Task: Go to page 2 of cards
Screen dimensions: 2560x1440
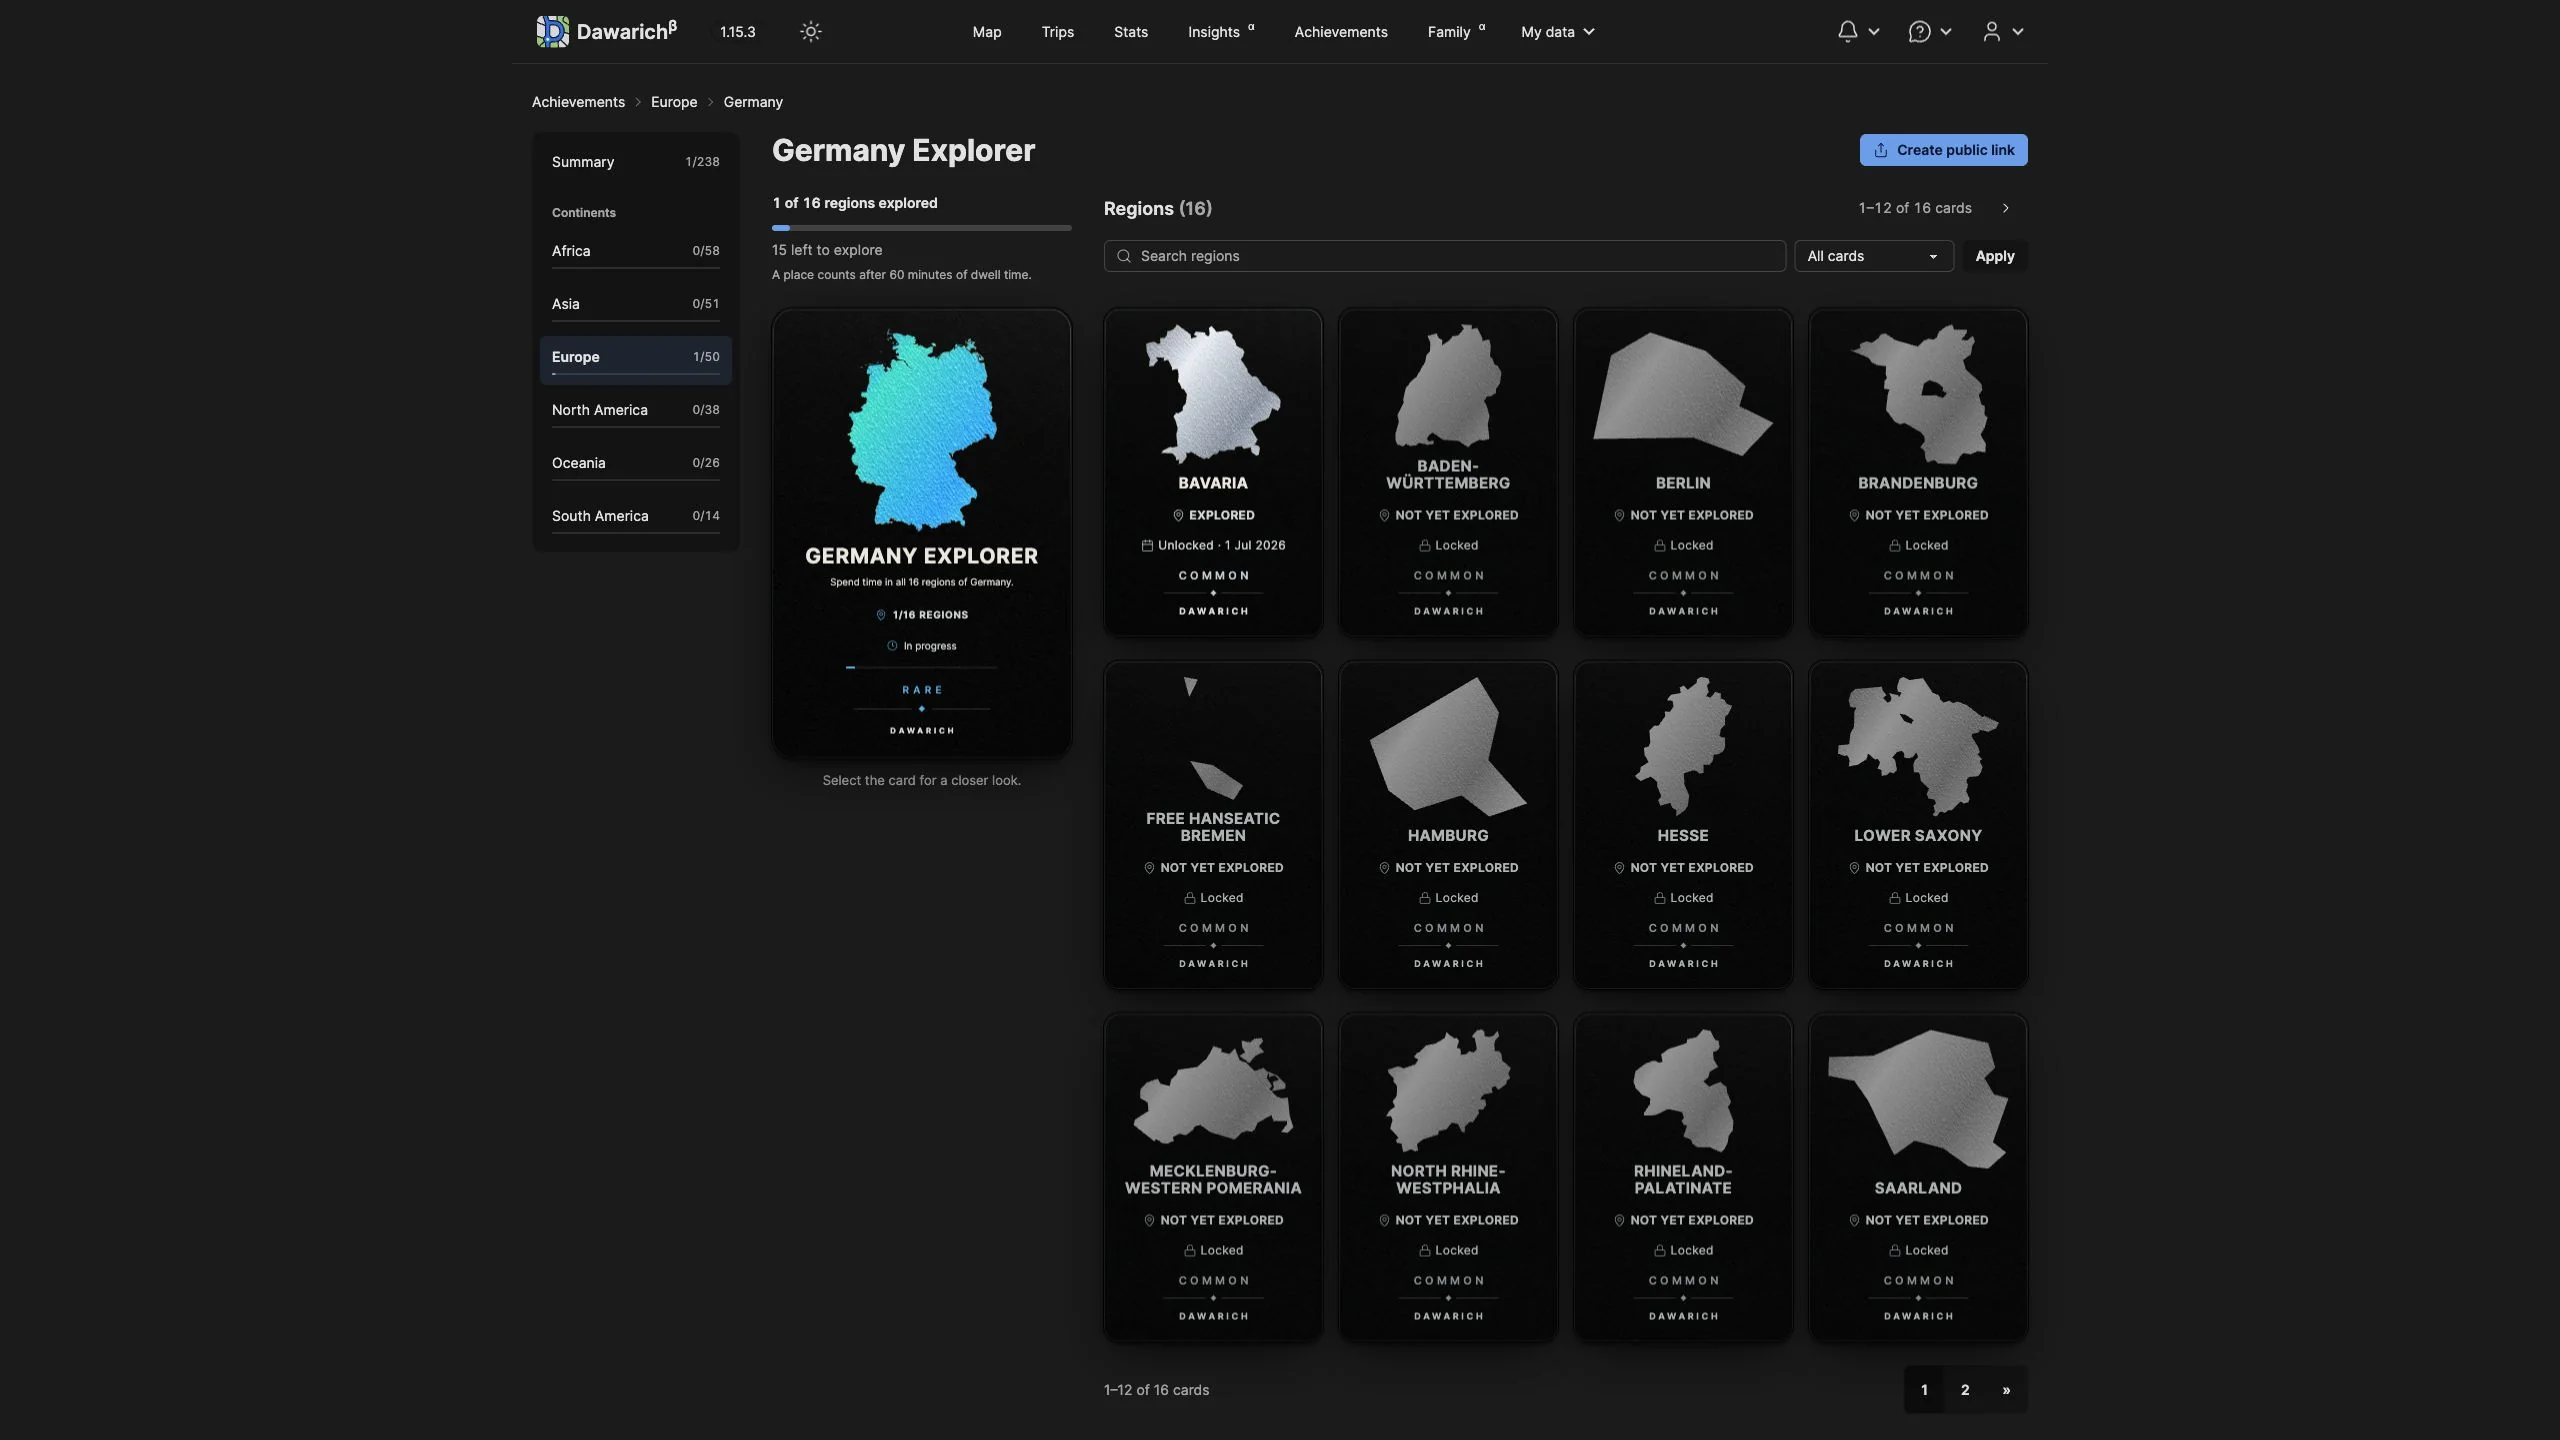Action: click(1964, 1390)
